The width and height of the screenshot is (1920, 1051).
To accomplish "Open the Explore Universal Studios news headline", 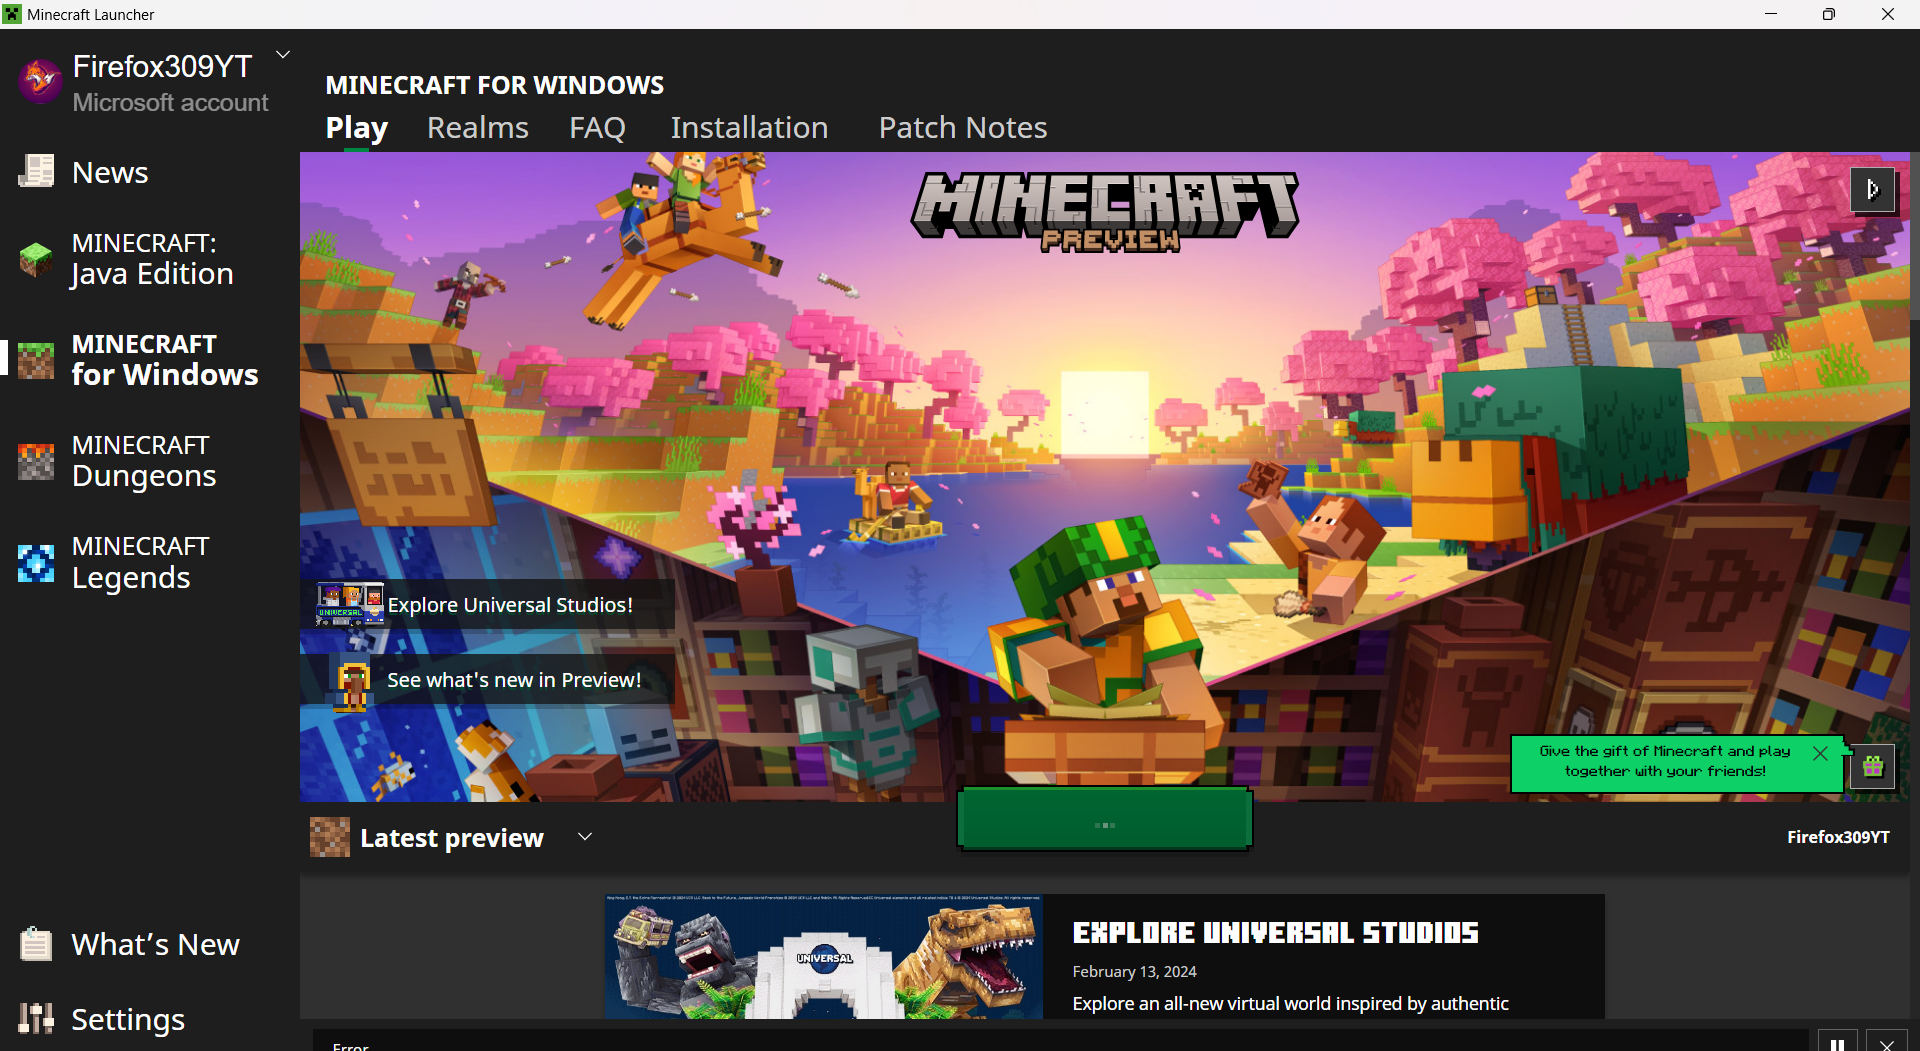I will 1275,933.
